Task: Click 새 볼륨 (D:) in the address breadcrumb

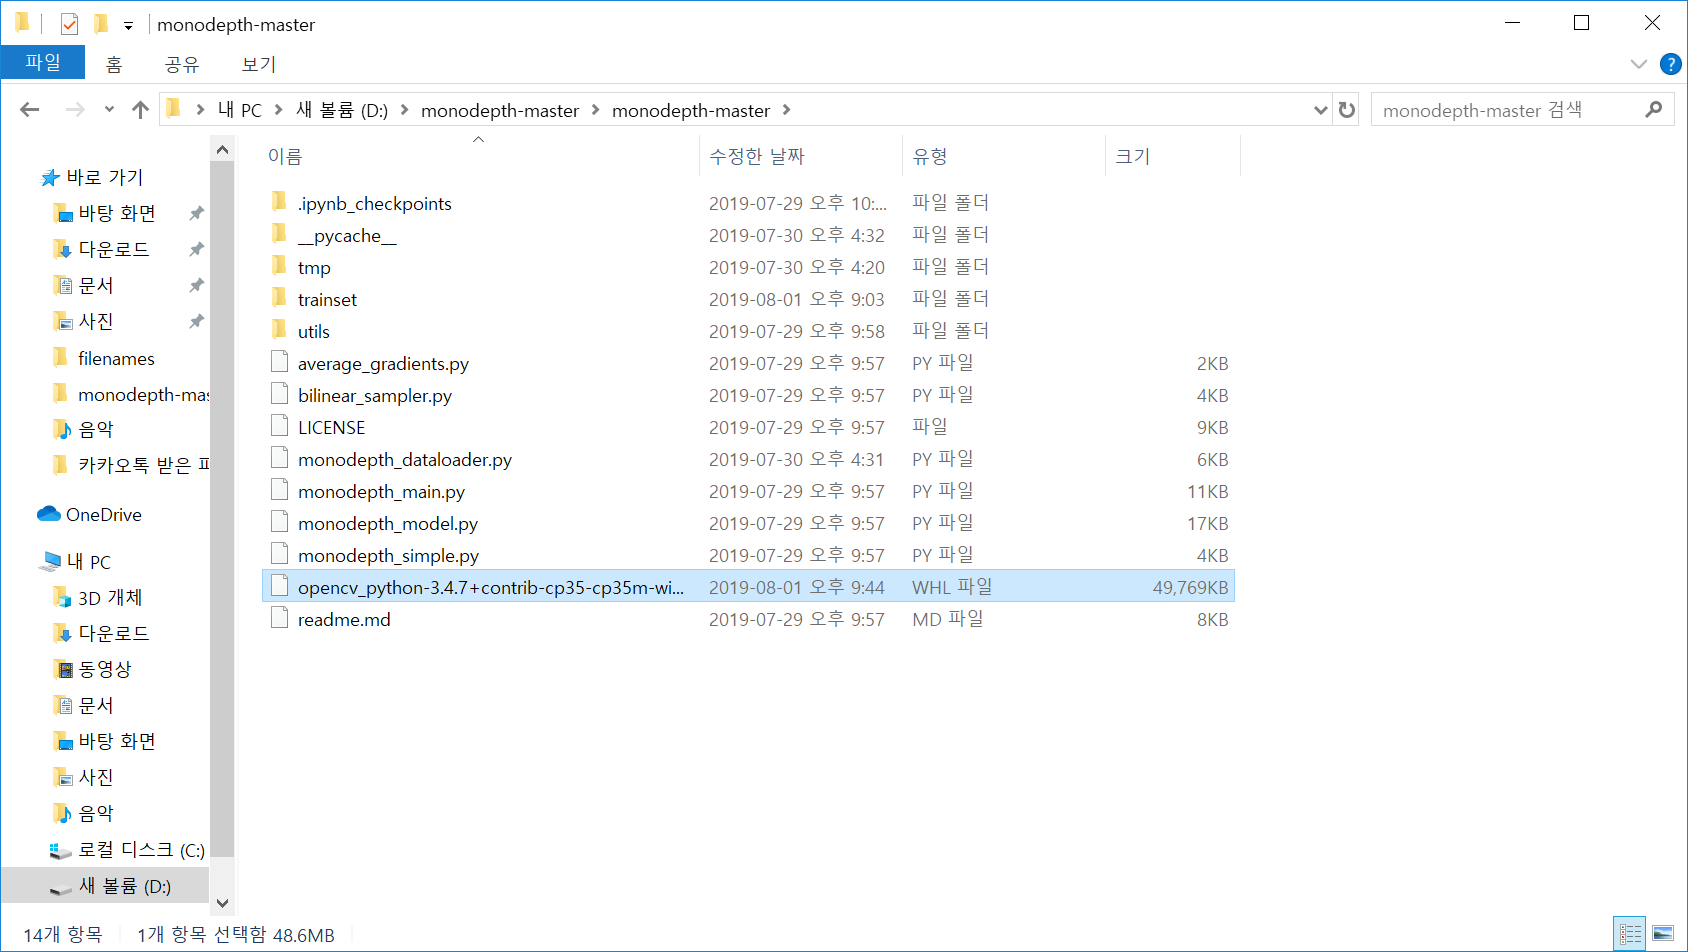Action: tap(342, 110)
